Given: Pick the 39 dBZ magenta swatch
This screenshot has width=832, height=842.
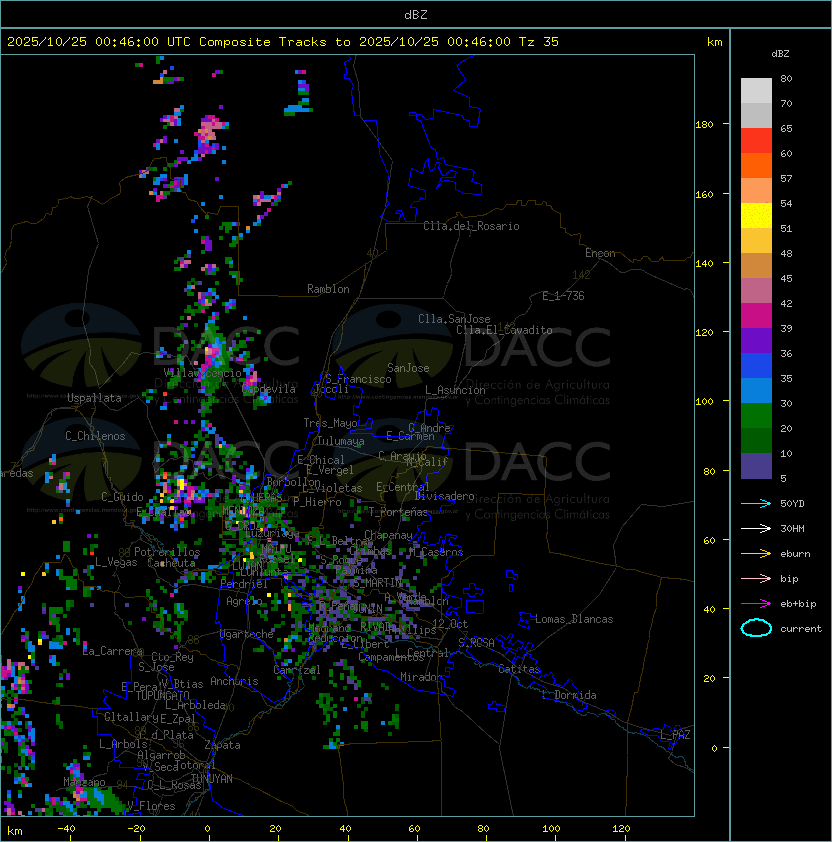Looking at the screenshot, I should 756,315.
